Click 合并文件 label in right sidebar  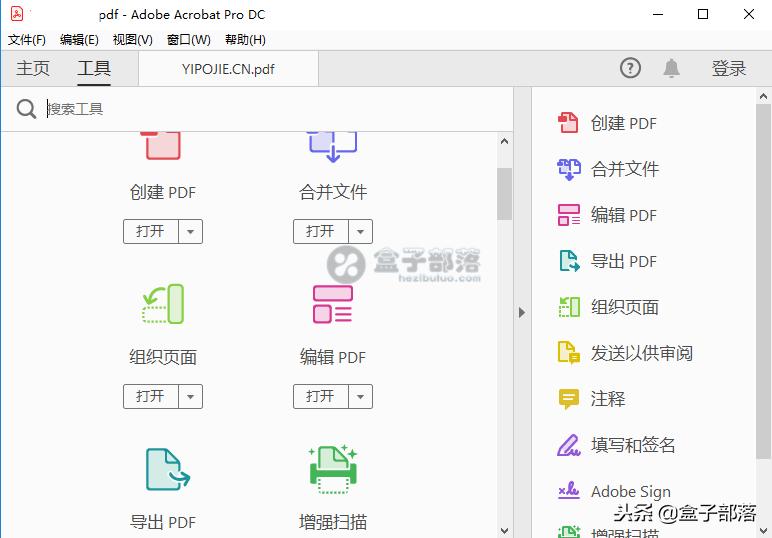[x=625, y=169]
